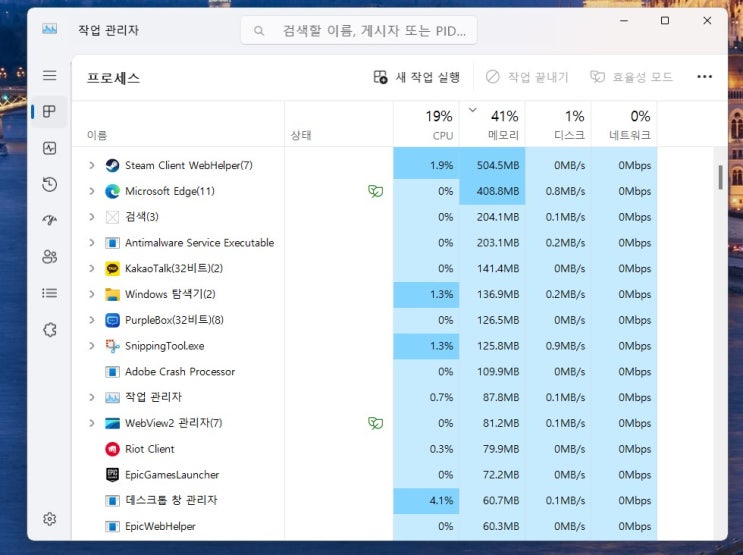The width and height of the screenshot is (743, 555).
Task: Expand KakaoTalk process group
Action: click(x=91, y=268)
